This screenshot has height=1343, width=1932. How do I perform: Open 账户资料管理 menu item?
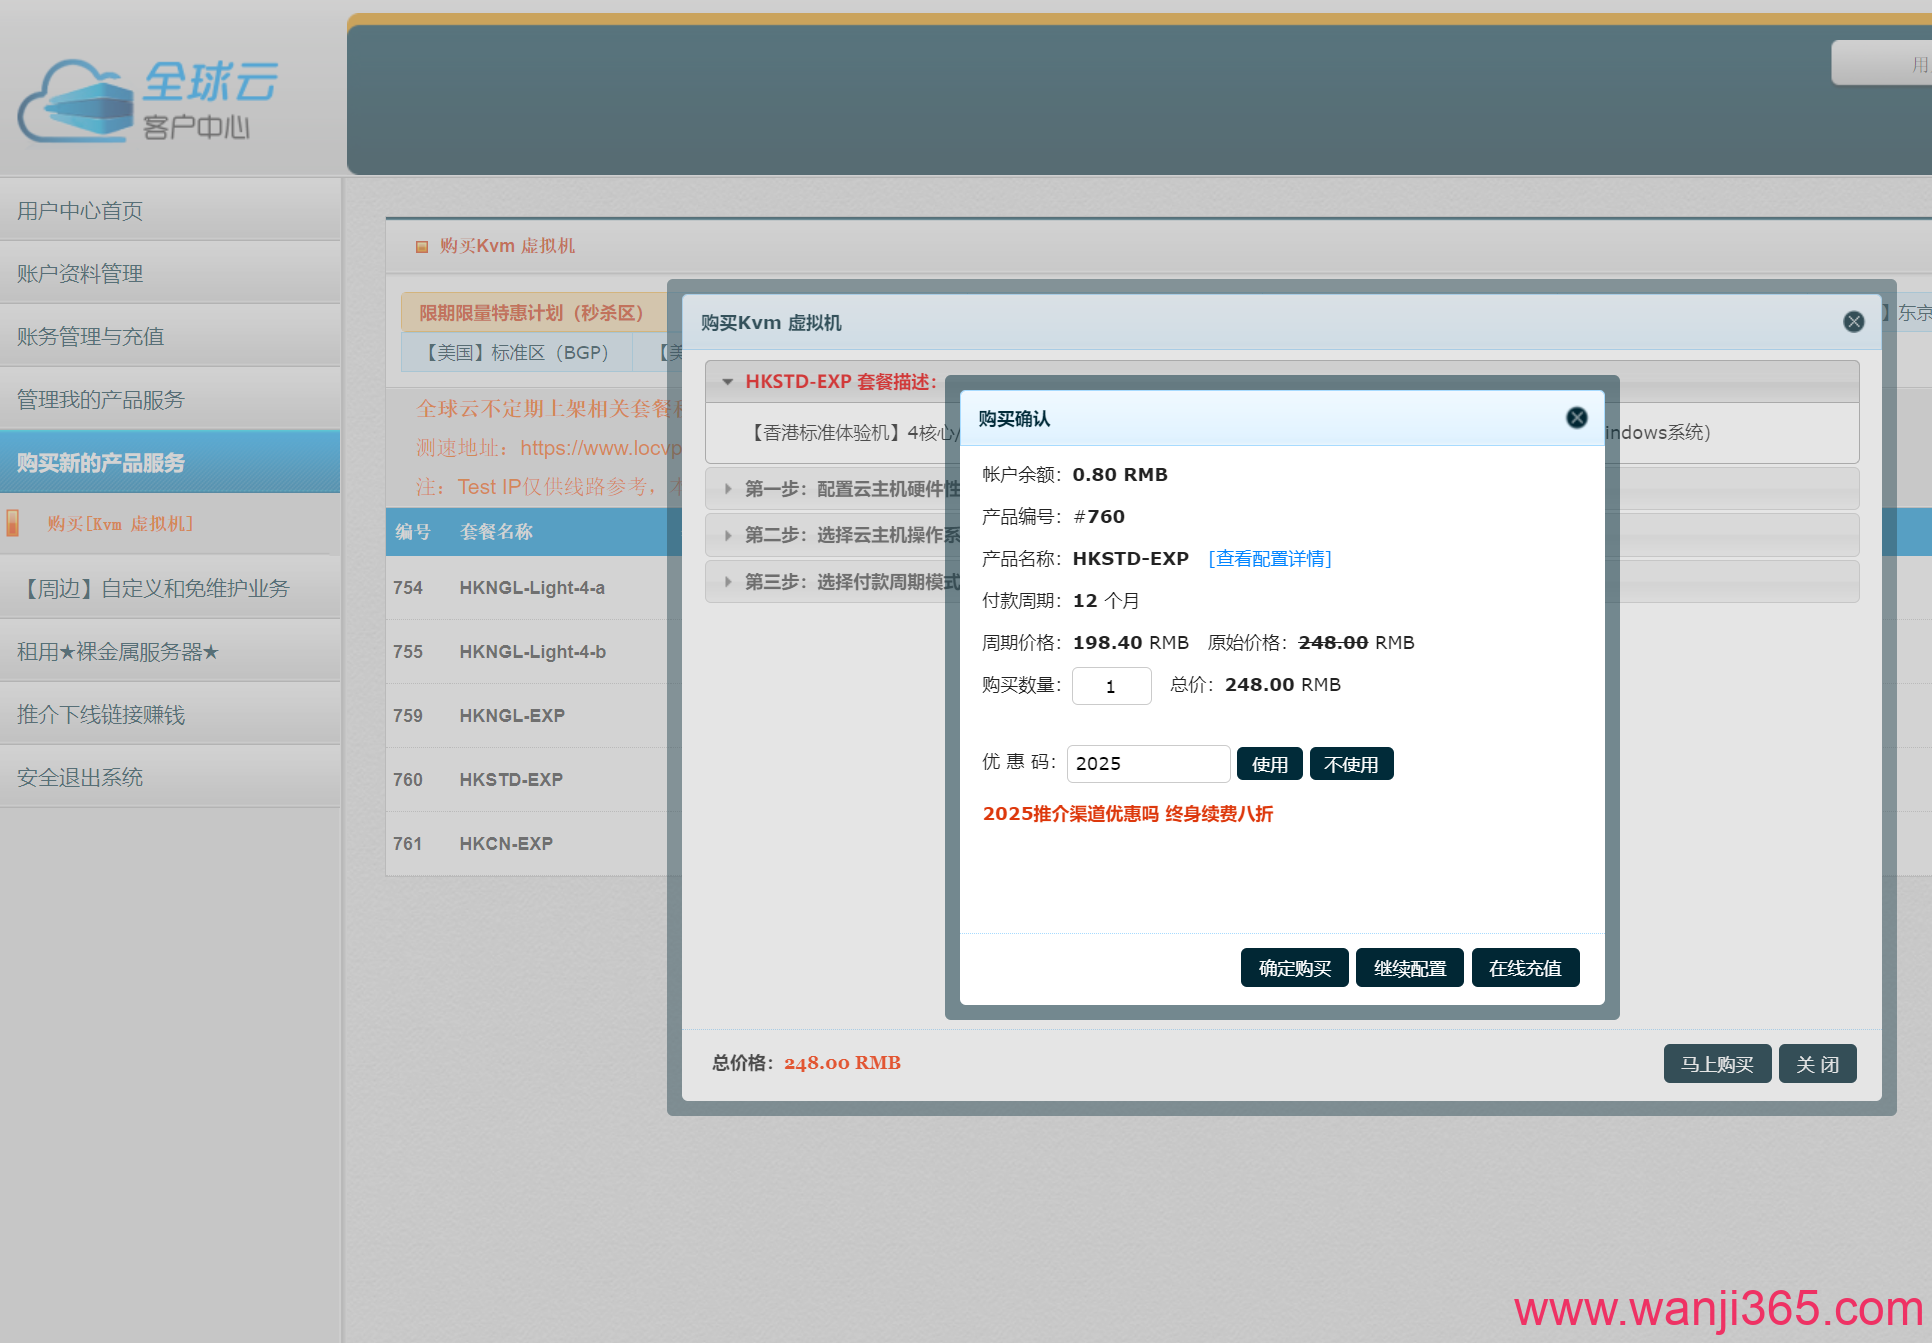170,273
